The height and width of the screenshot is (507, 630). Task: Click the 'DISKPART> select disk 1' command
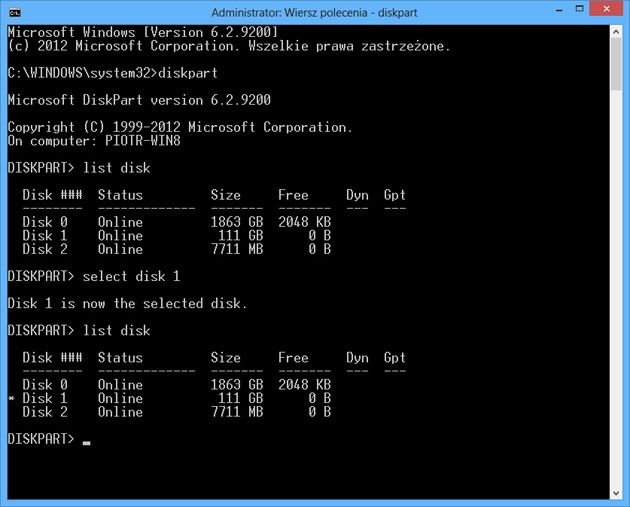click(94, 276)
